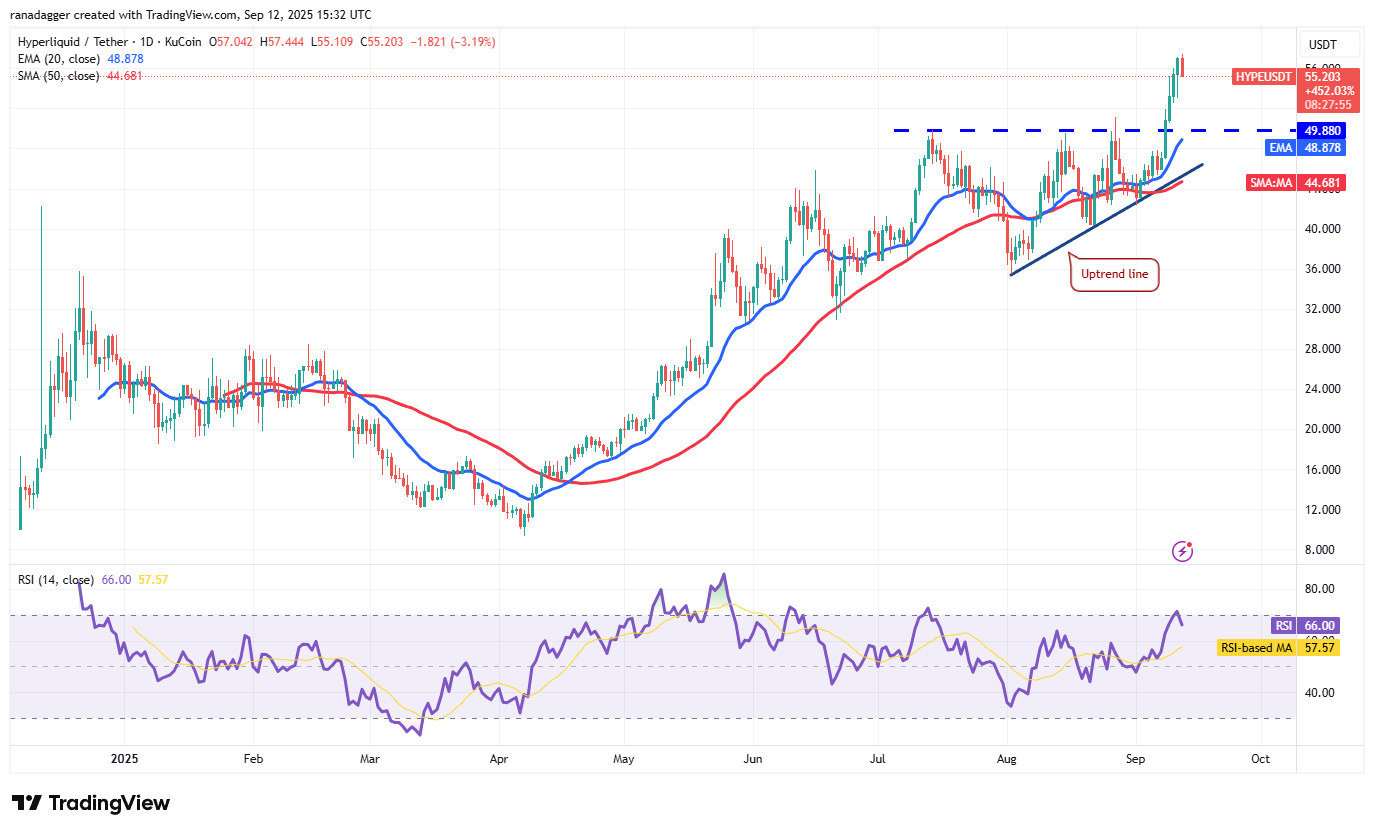Click the instant trading lightning icon
Viewport: 1374px width, 833px height.
pyautogui.click(x=1182, y=551)
